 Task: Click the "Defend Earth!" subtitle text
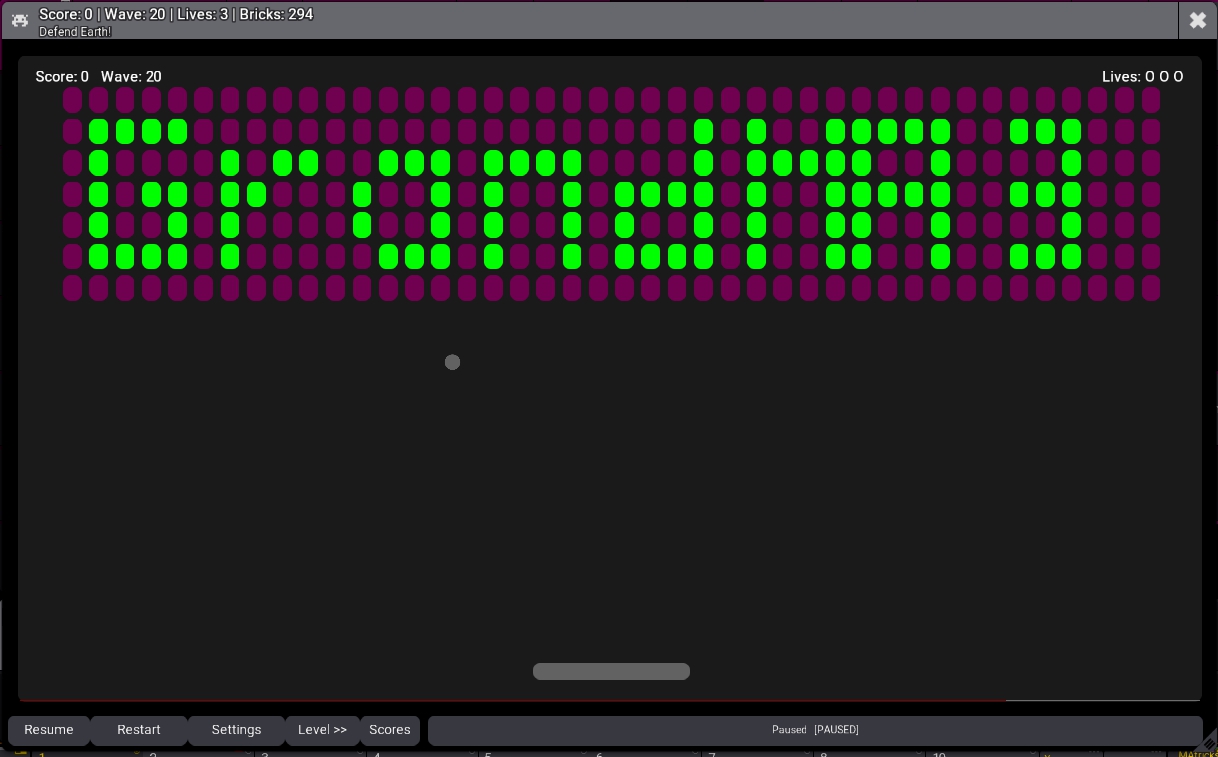coord(75,32)
